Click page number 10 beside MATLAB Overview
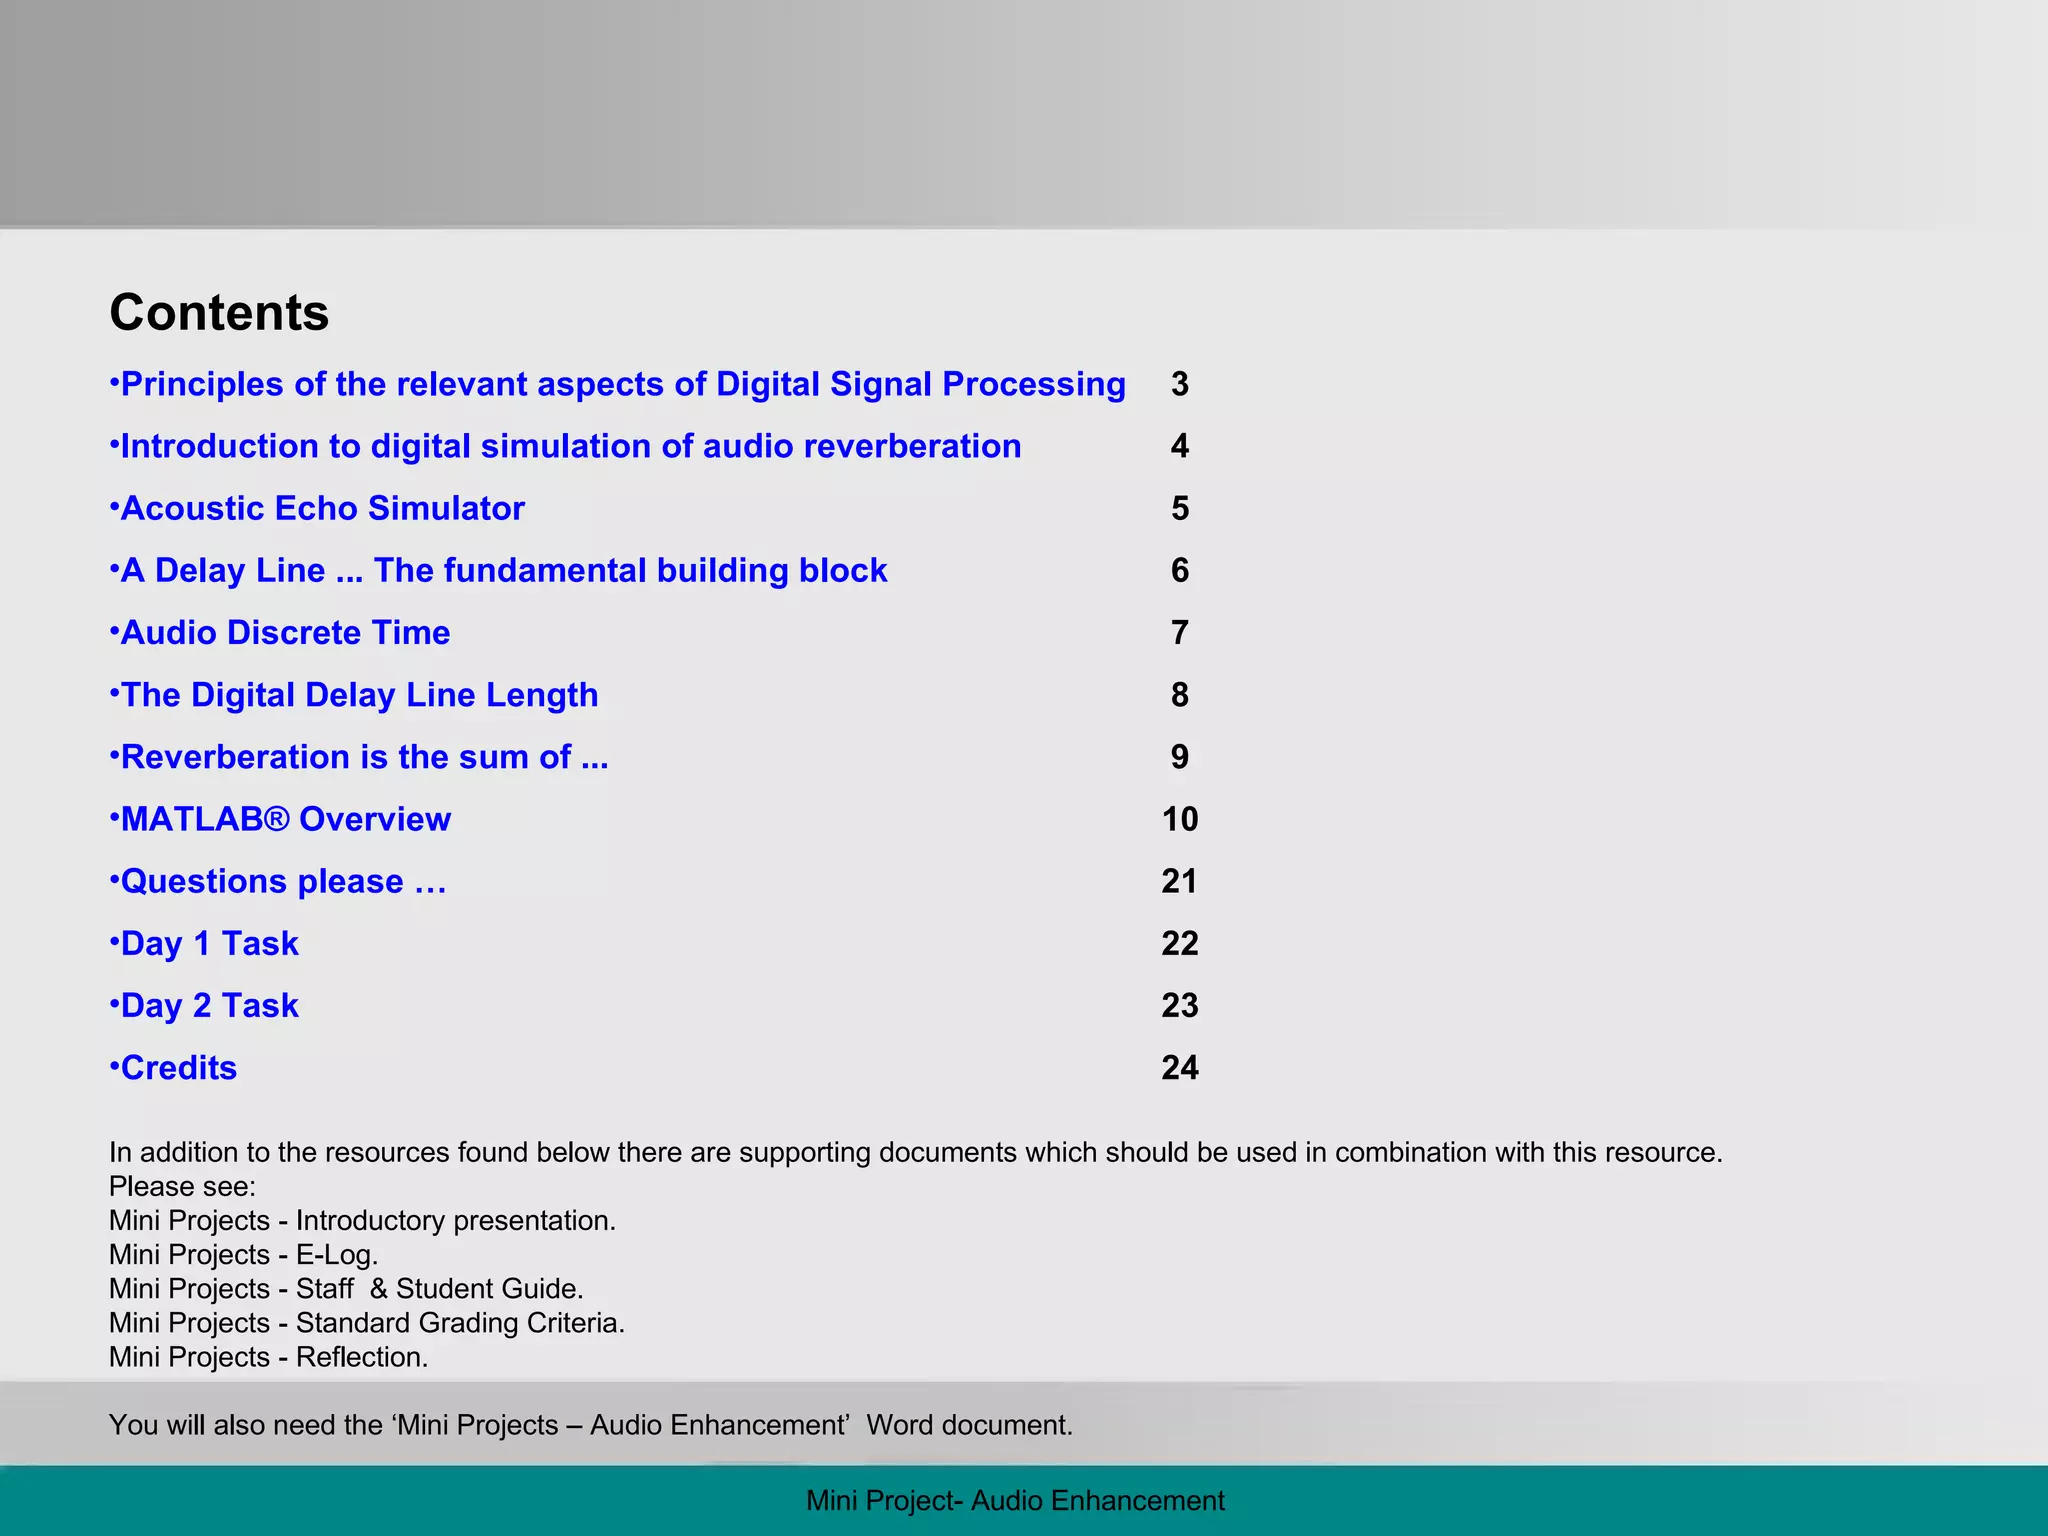The image size is (2048, 1536). point(1179,820)
